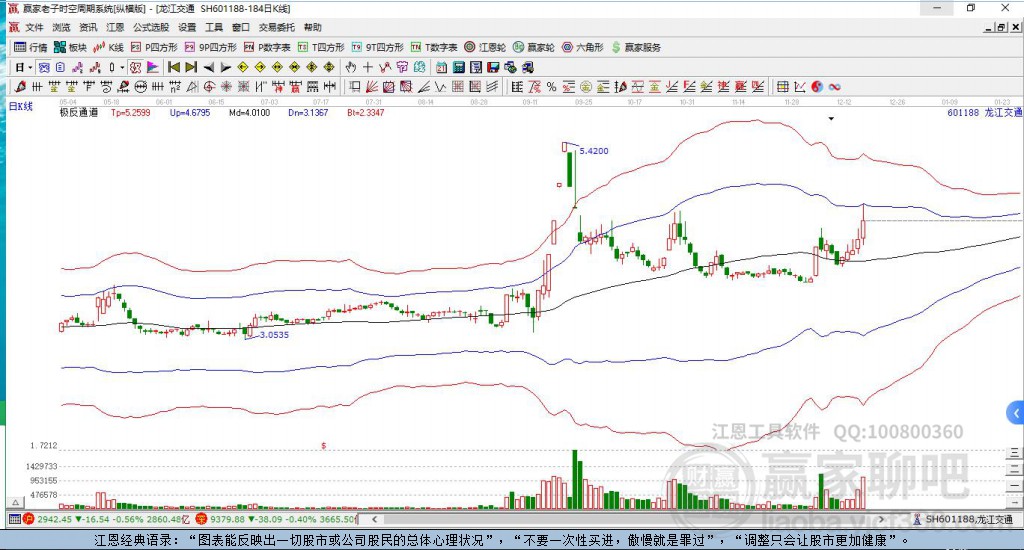The height and width of the screenshot is (550, 1024).
Task: Open the 交易委托 menu
Action: [x=277, y=27]
